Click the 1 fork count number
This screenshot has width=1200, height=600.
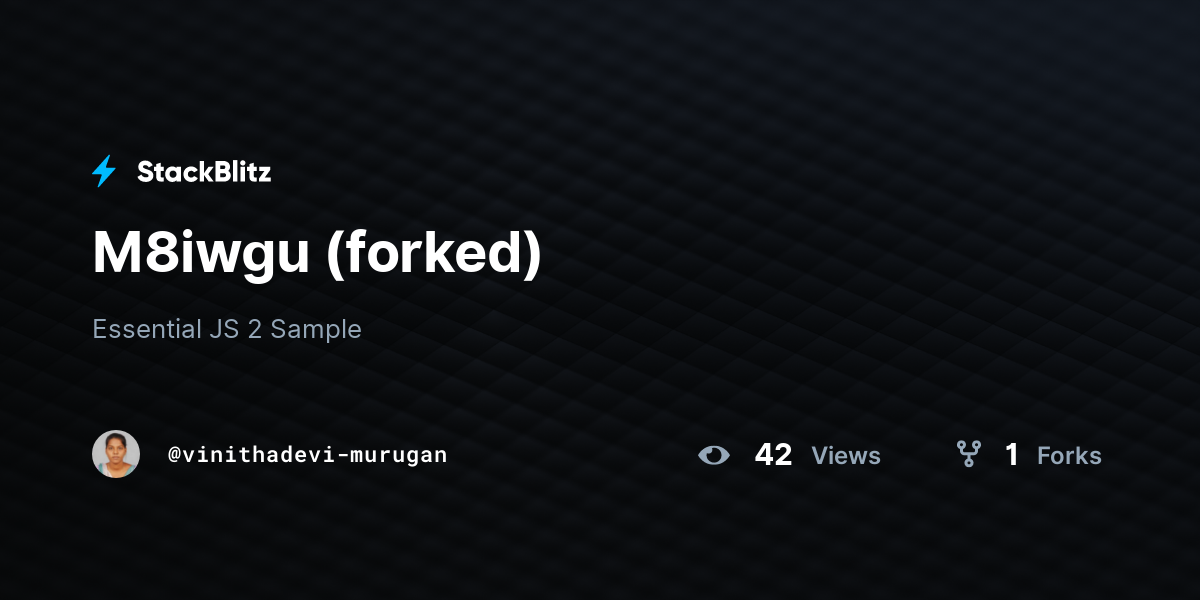1012,455
